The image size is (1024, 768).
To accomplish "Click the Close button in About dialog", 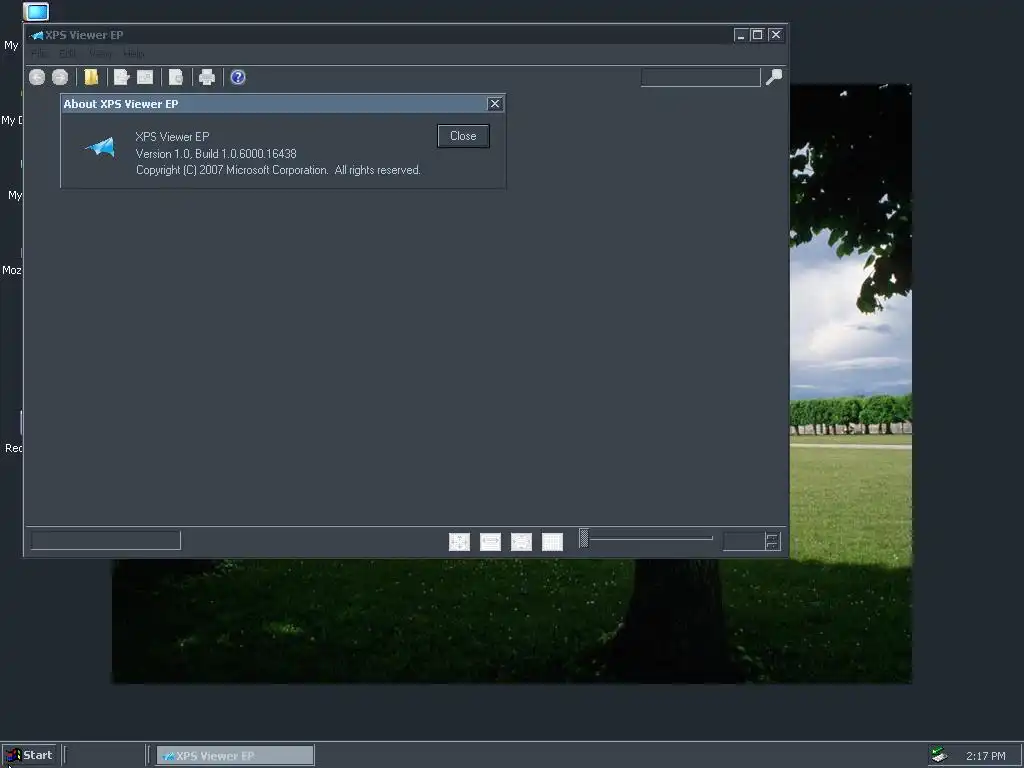I will [x=463, y=136].
